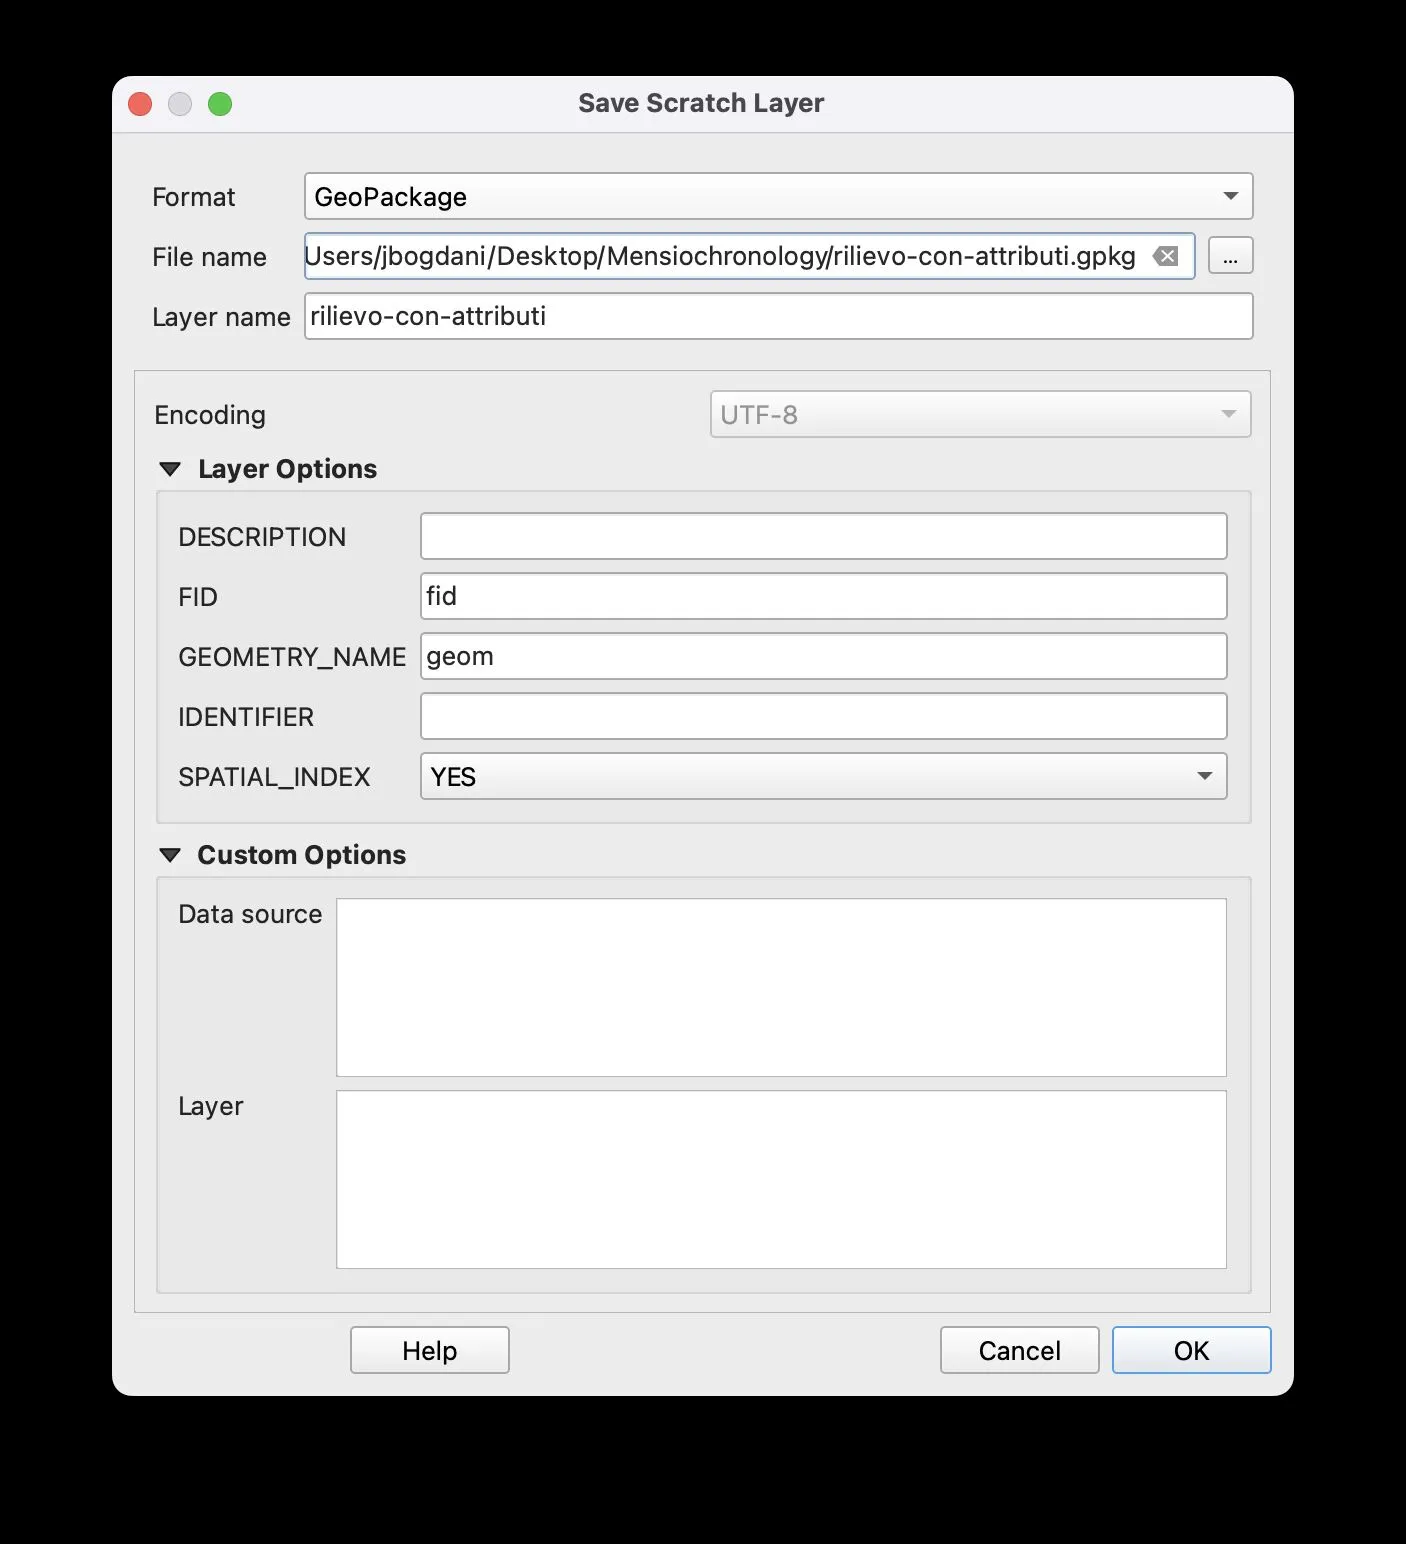Open the SPATIAL_INDEX dropdown set to YES

[x=823, y=776]
